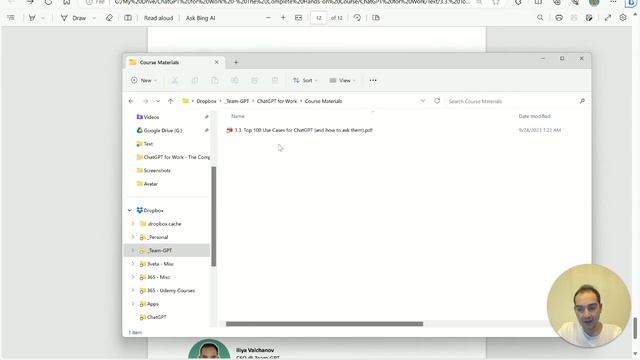Expand the .dropbox.cache folder
Viewport: 640px width, 360px height.
[133, 224]
